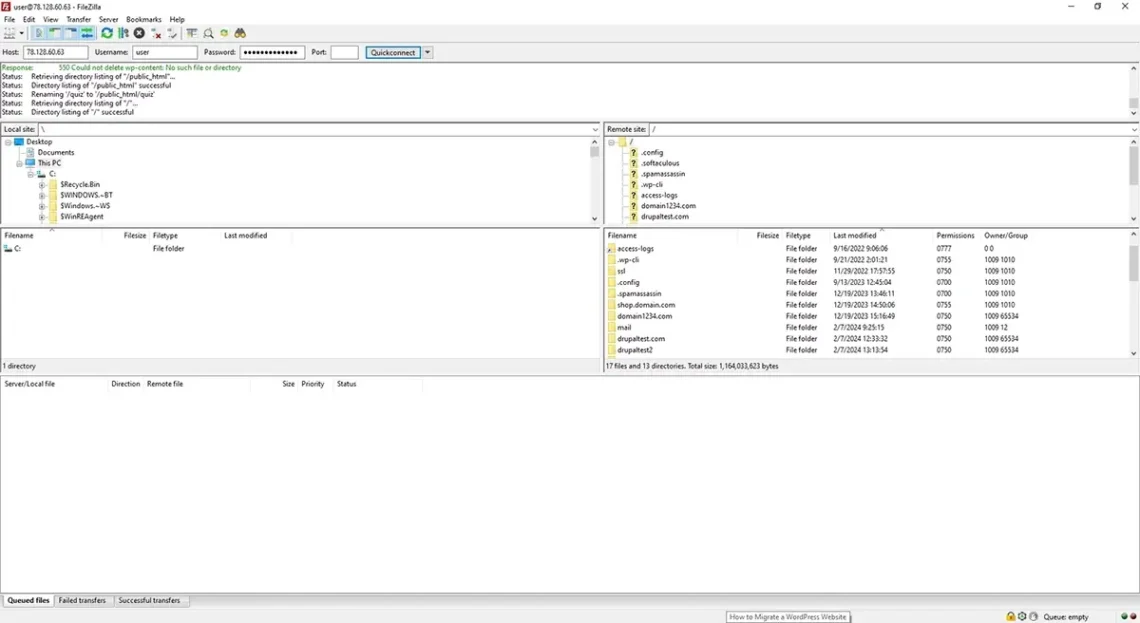Open the Transfer menu
This screenshot has width=1140, height=623.
click(78, 18)
